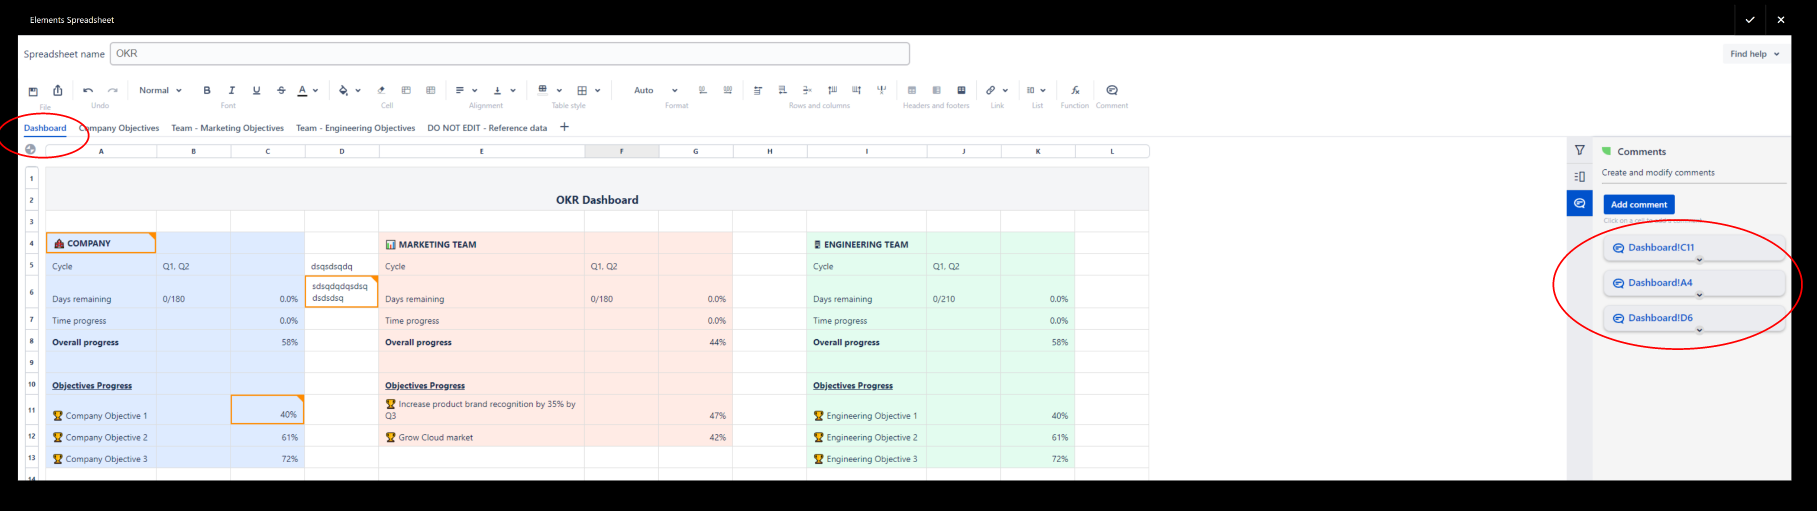Insert a link using the chain icon
Screen dimensions: 1817x511
pos(990,91)
